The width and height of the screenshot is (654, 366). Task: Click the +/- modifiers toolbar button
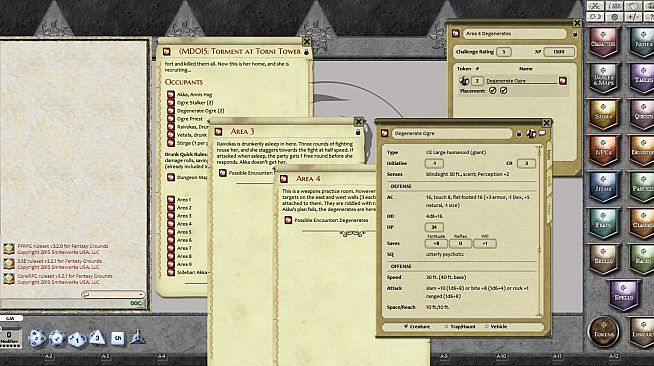click(x=633, y=17)
